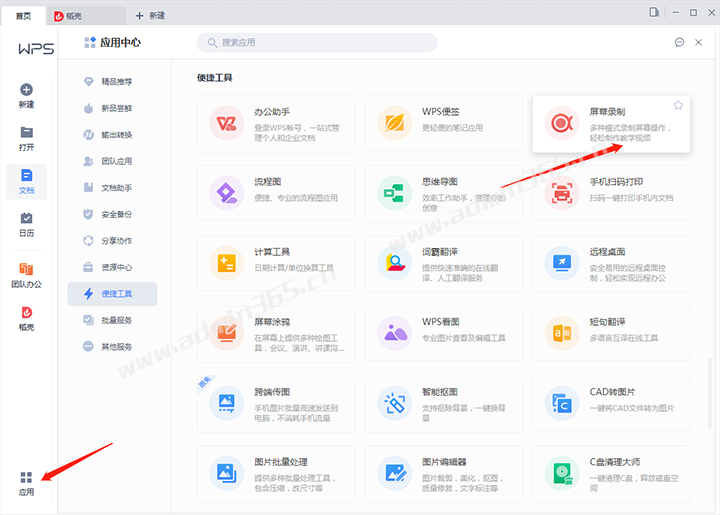Open the 智能抠图 icon
The width and height of the screenshot is (720, 515).
click(x=394, y=403)
